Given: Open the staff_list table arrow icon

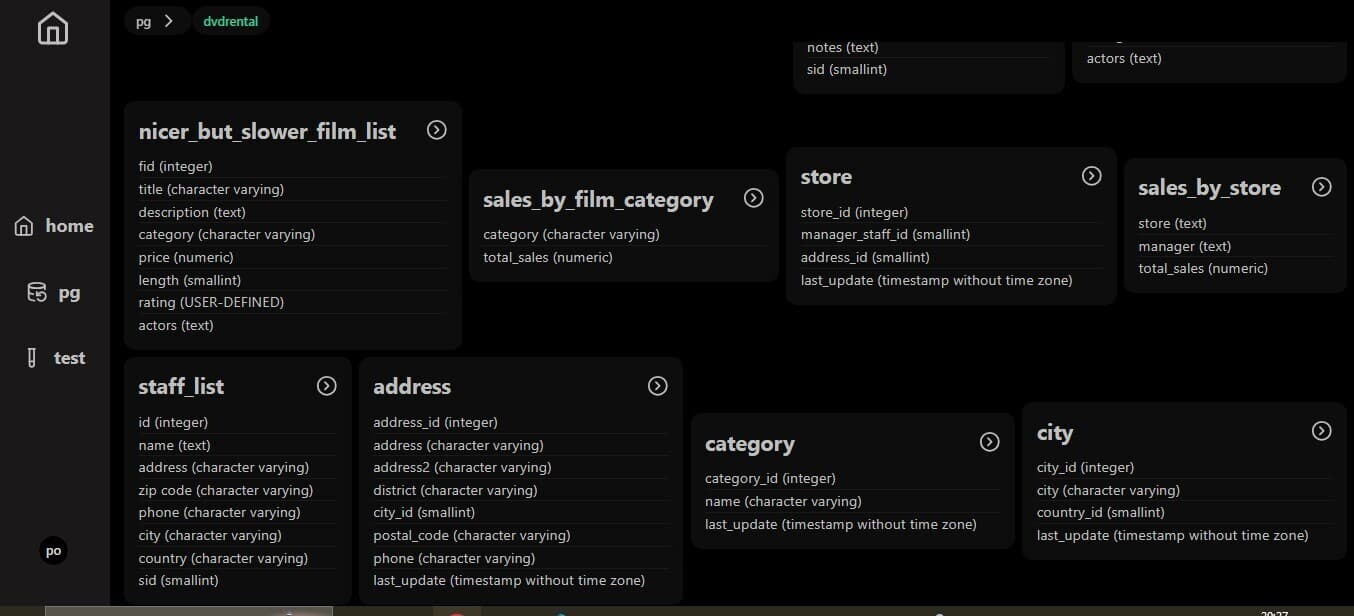Looking at the screenshot, I should (x=327, y=386).
